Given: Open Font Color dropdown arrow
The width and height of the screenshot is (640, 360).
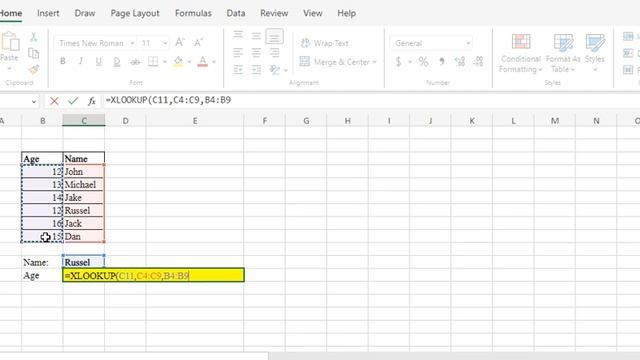Looking at the screenshot, I should (x=213, y=62).
